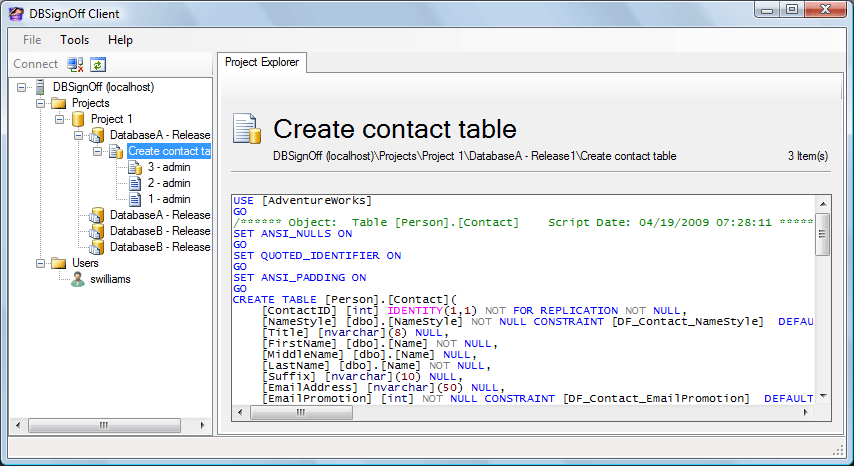Viewport: 854px width, 466px height.
Task: Click the CREATE TABLE [Person].[Contact]( line
Action: coord(345,299)
